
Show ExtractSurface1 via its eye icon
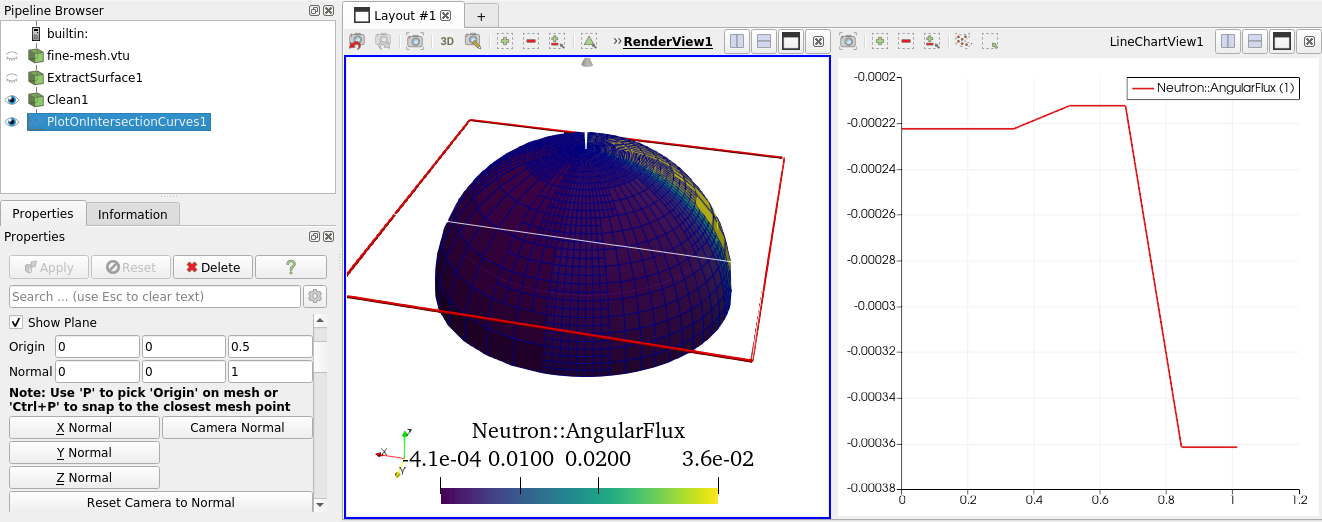coord(12,78)
